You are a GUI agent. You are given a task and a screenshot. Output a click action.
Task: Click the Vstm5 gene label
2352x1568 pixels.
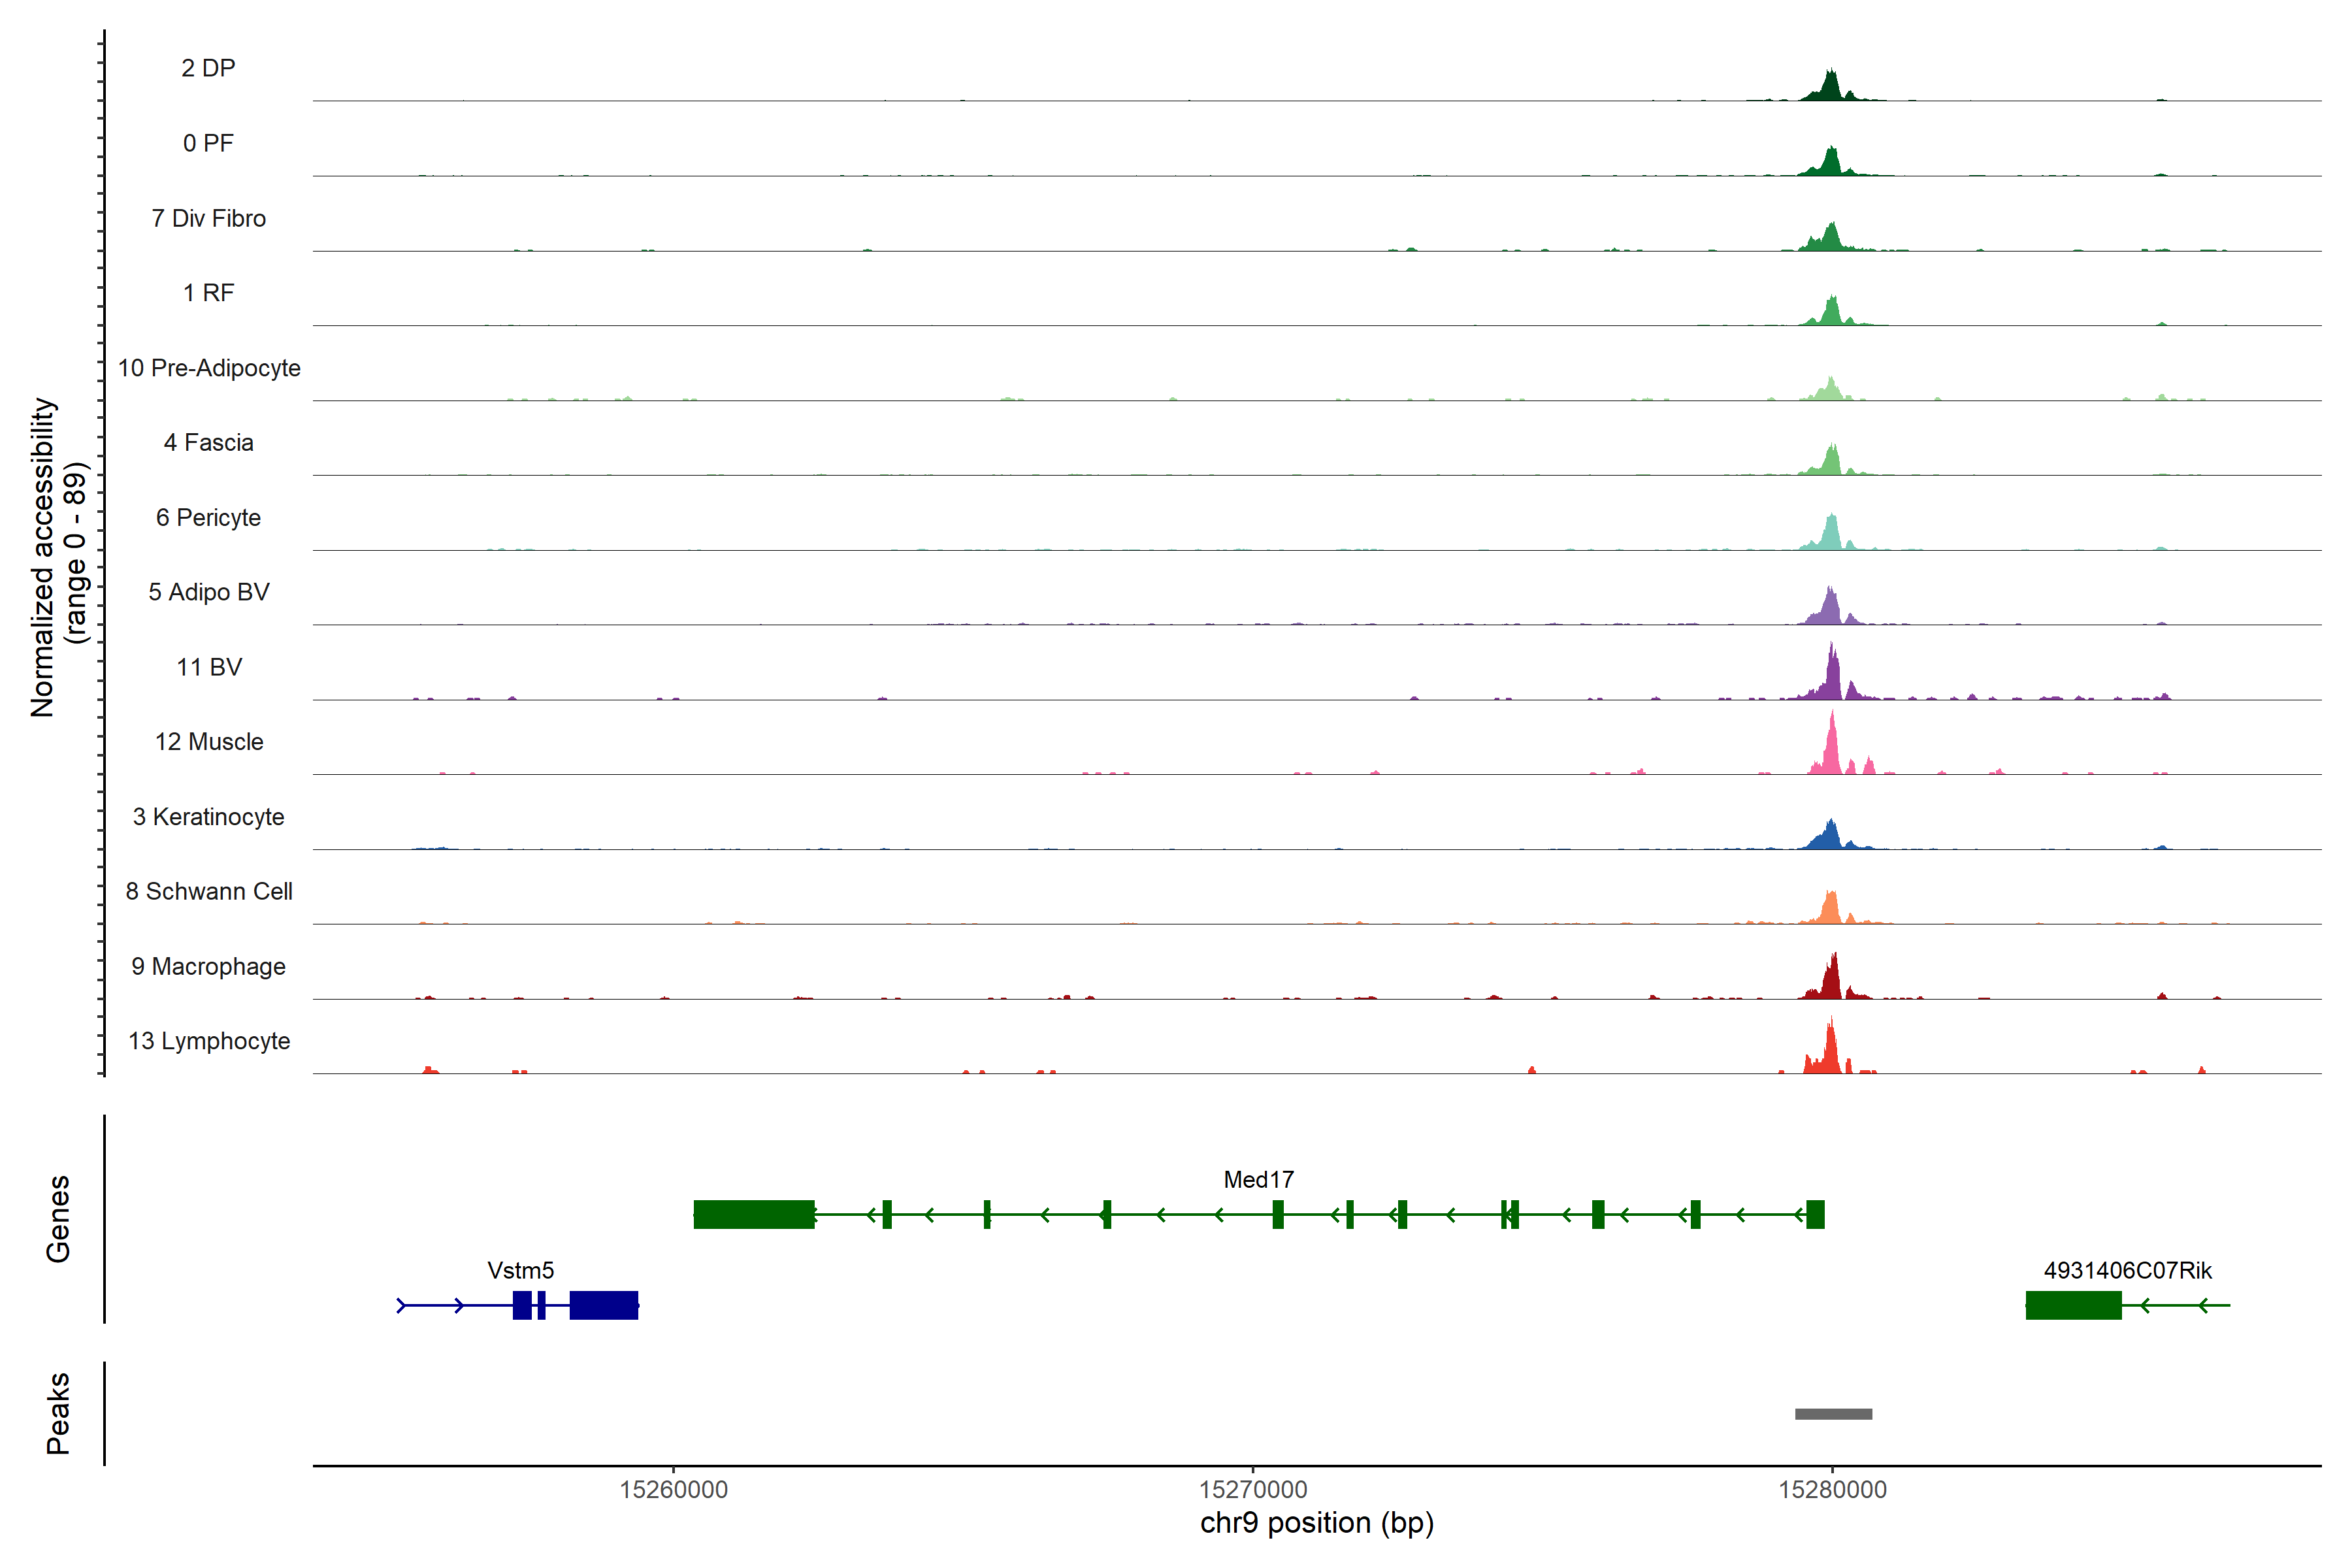coord(520,1271)
